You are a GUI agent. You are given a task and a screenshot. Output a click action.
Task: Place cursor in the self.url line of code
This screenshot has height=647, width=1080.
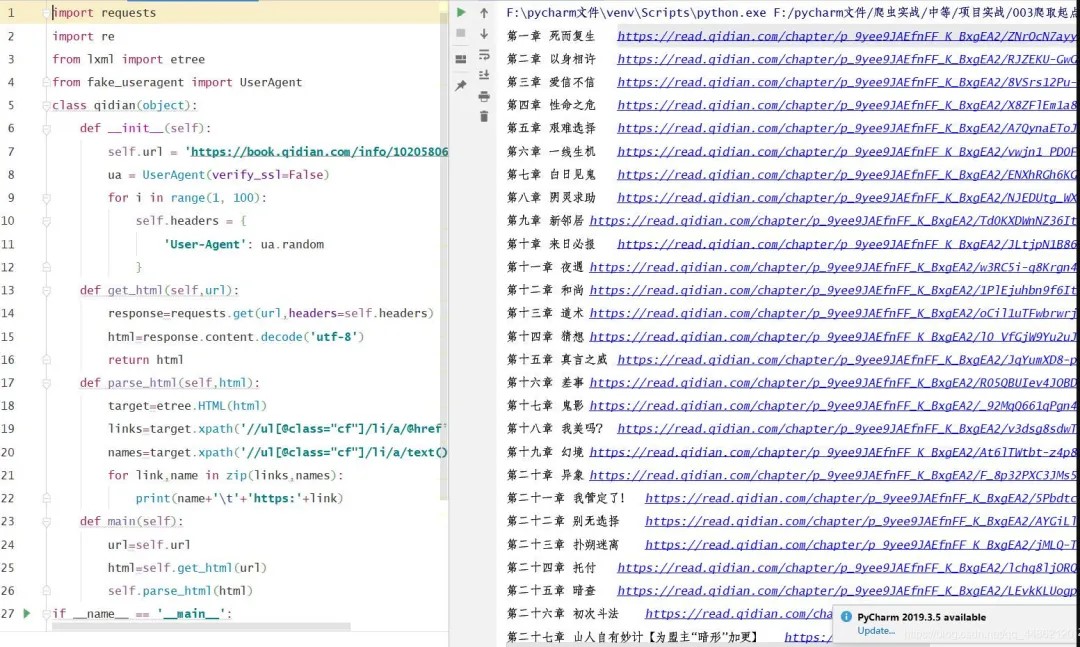(x=278, y=152)
